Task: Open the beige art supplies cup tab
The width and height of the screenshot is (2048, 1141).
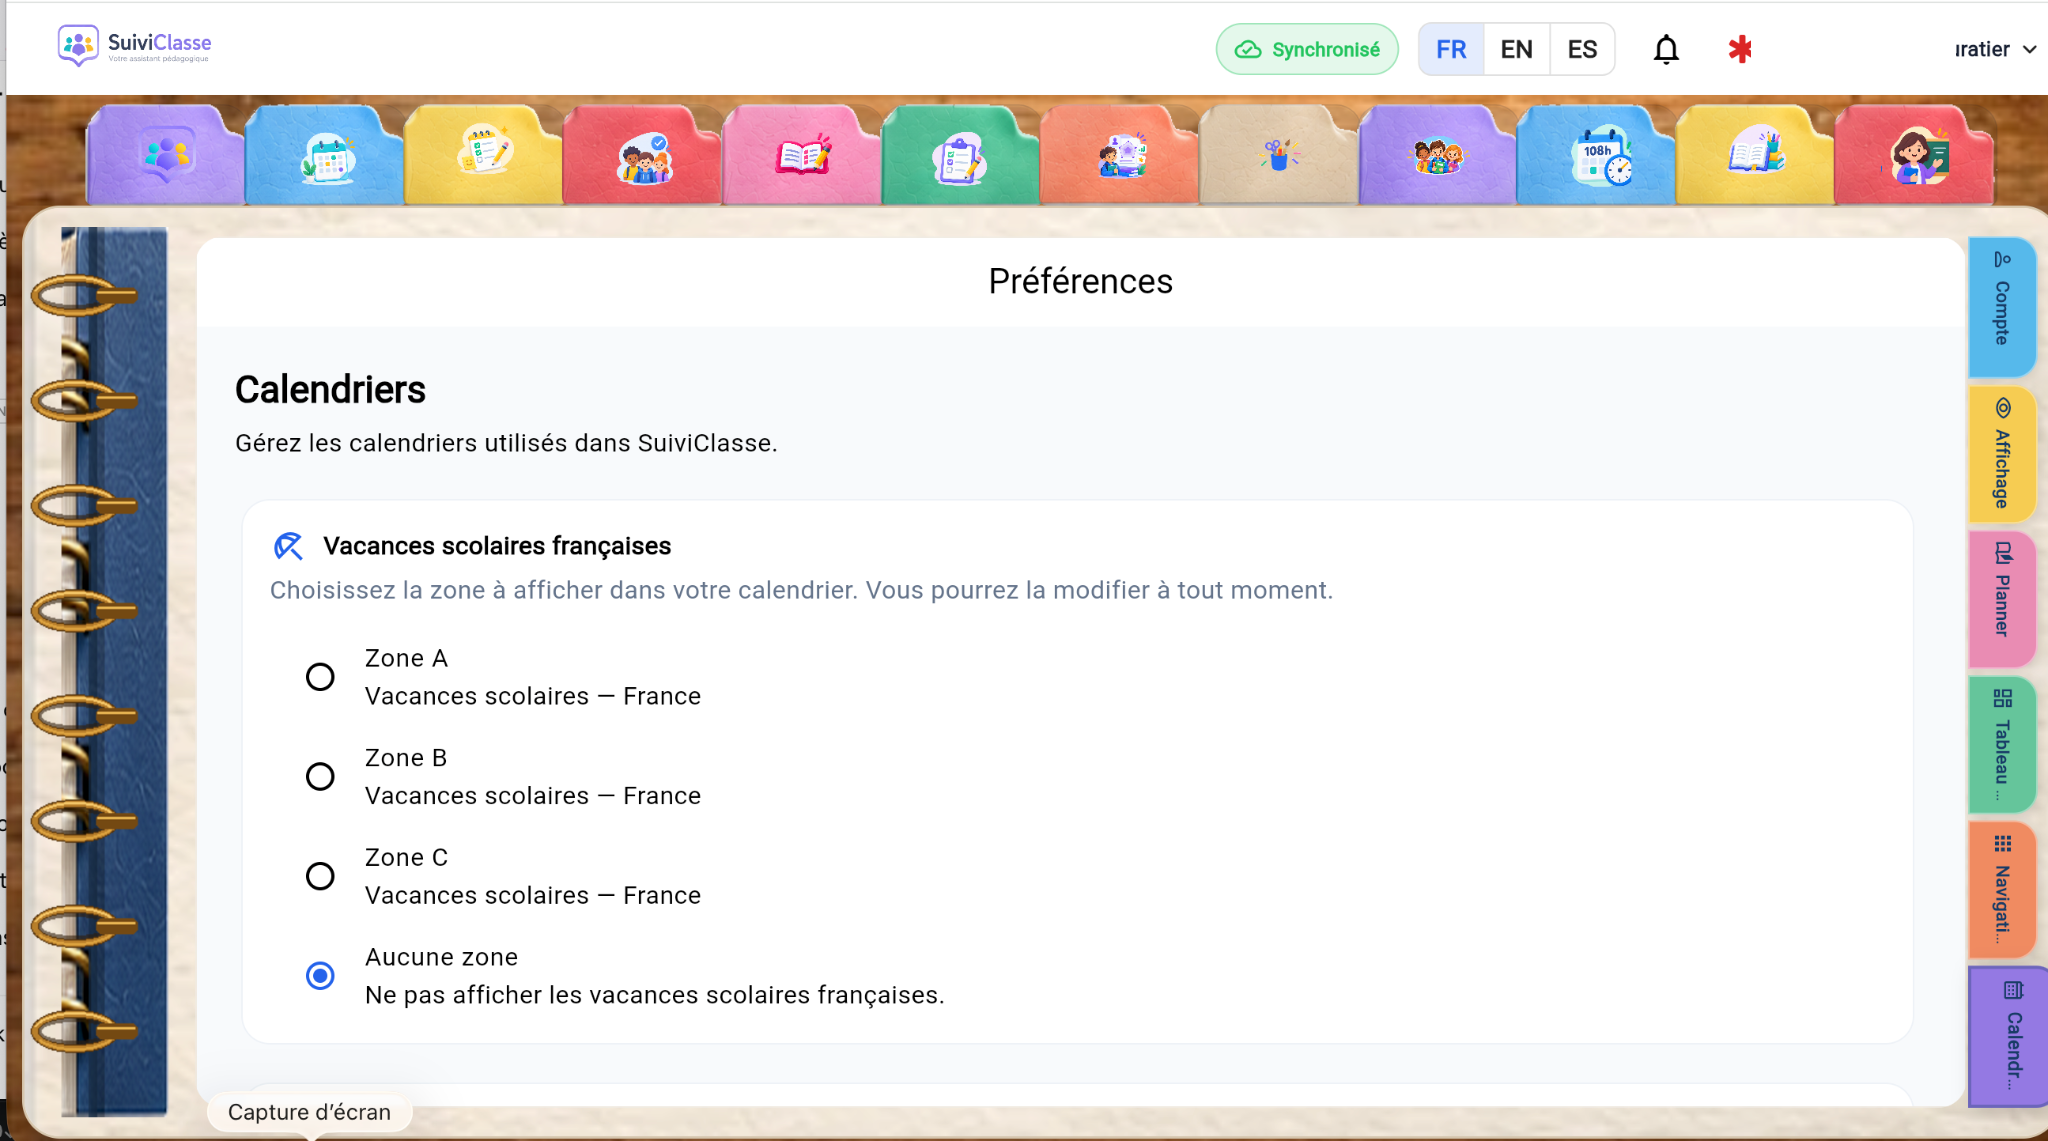Action: click(x=1279, y=156)
